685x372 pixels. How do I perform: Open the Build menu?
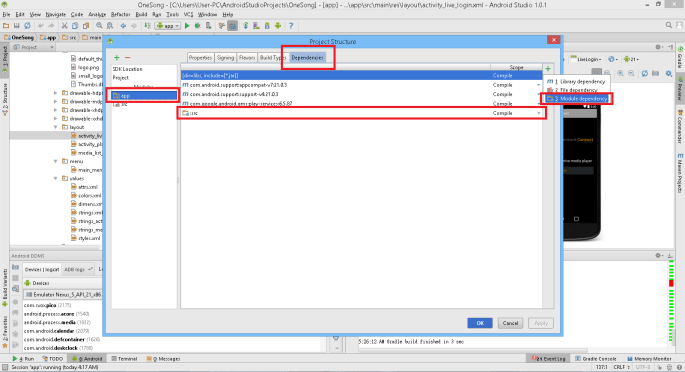pyautogui.click(x=141, y=14)
